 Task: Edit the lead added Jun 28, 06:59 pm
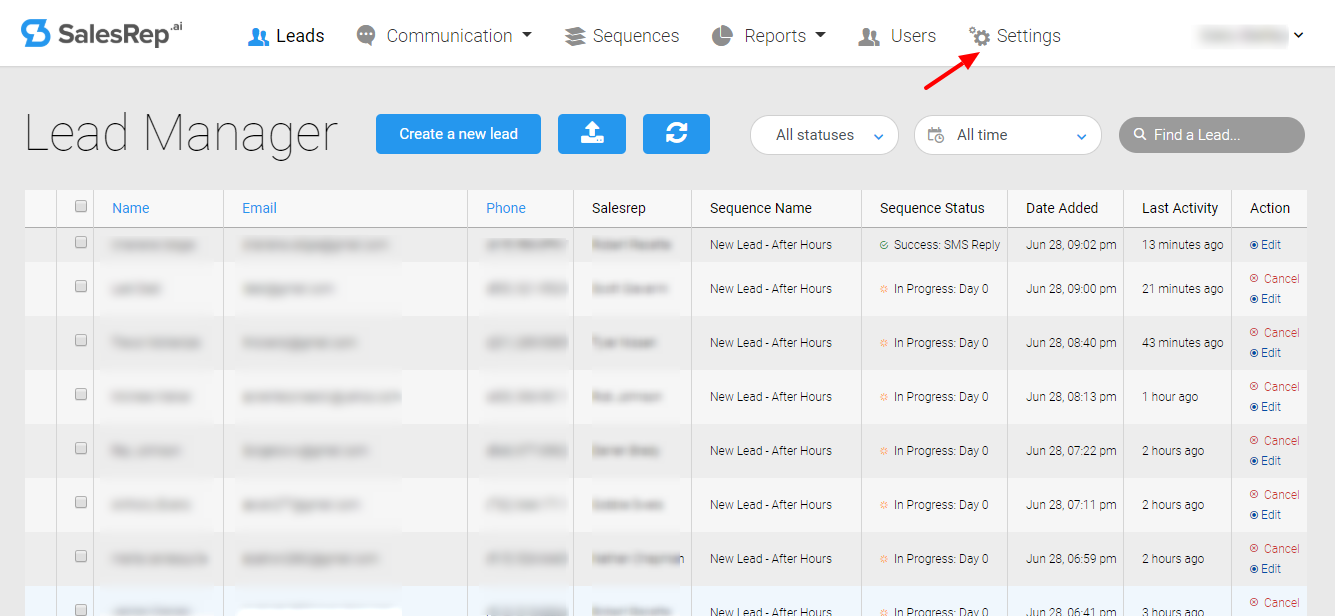[x=1265, y=569]
